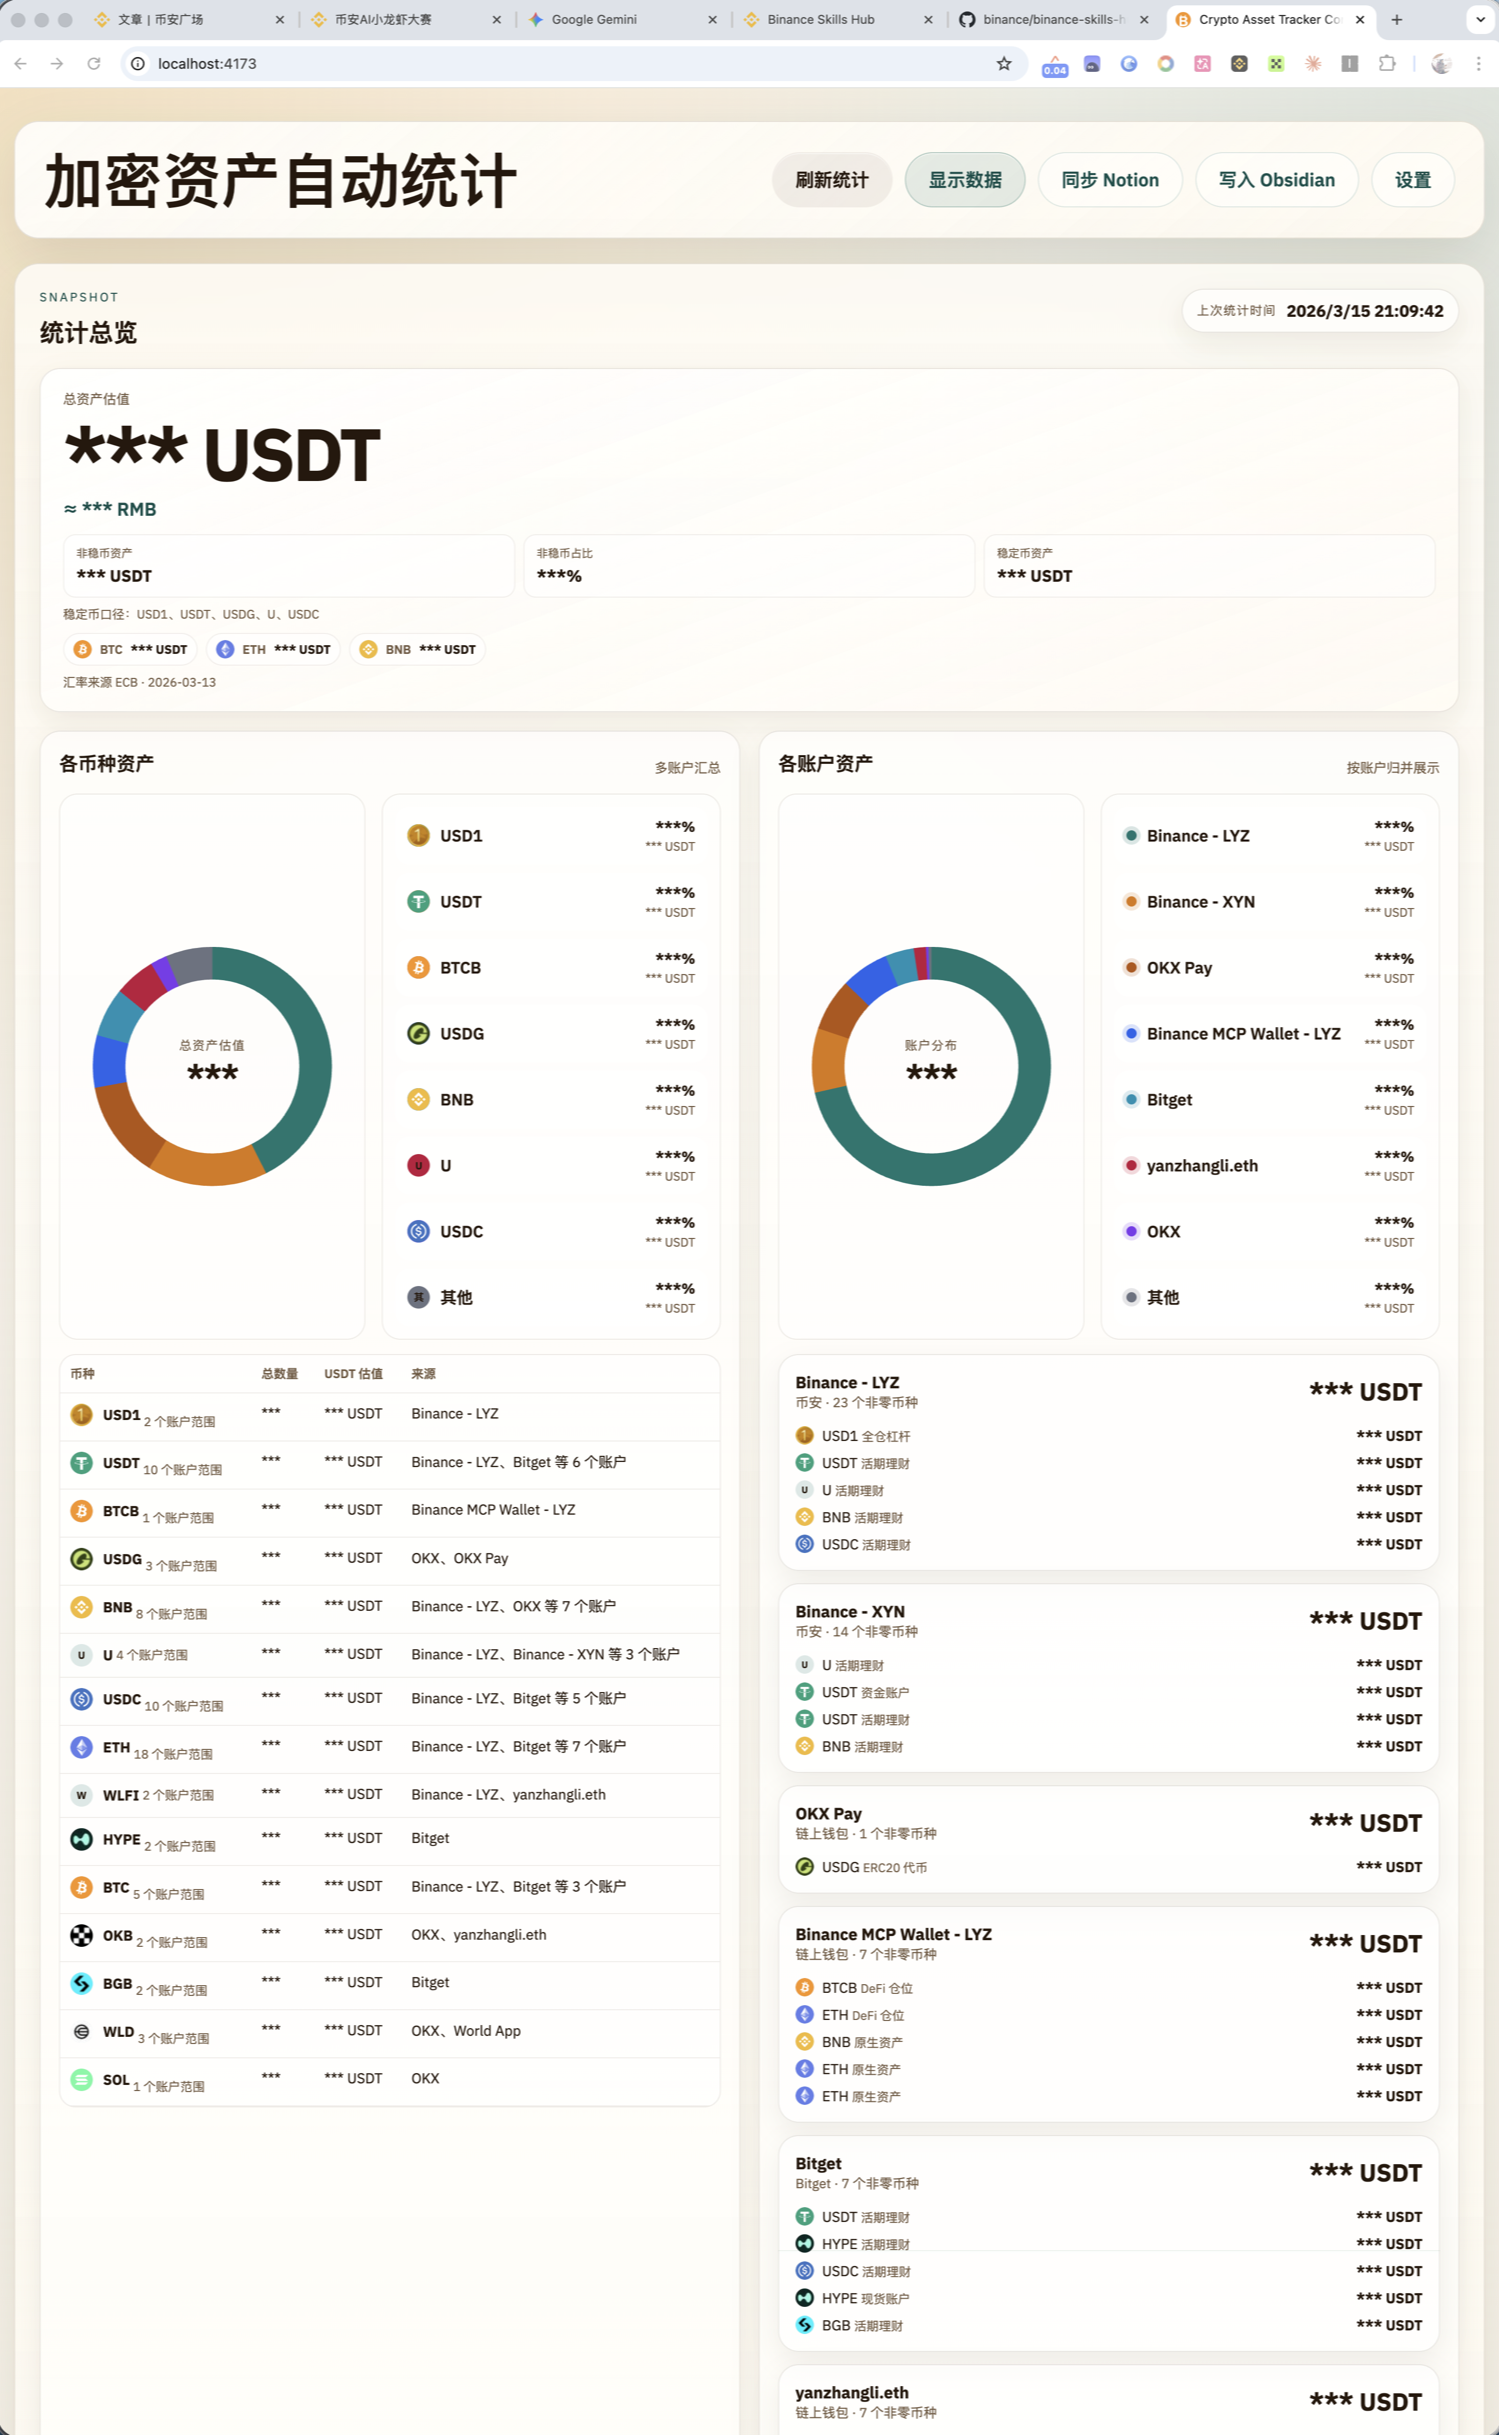Bookmark this page with the star icon
The image size is (1499, 2435).
point(1004,63)
